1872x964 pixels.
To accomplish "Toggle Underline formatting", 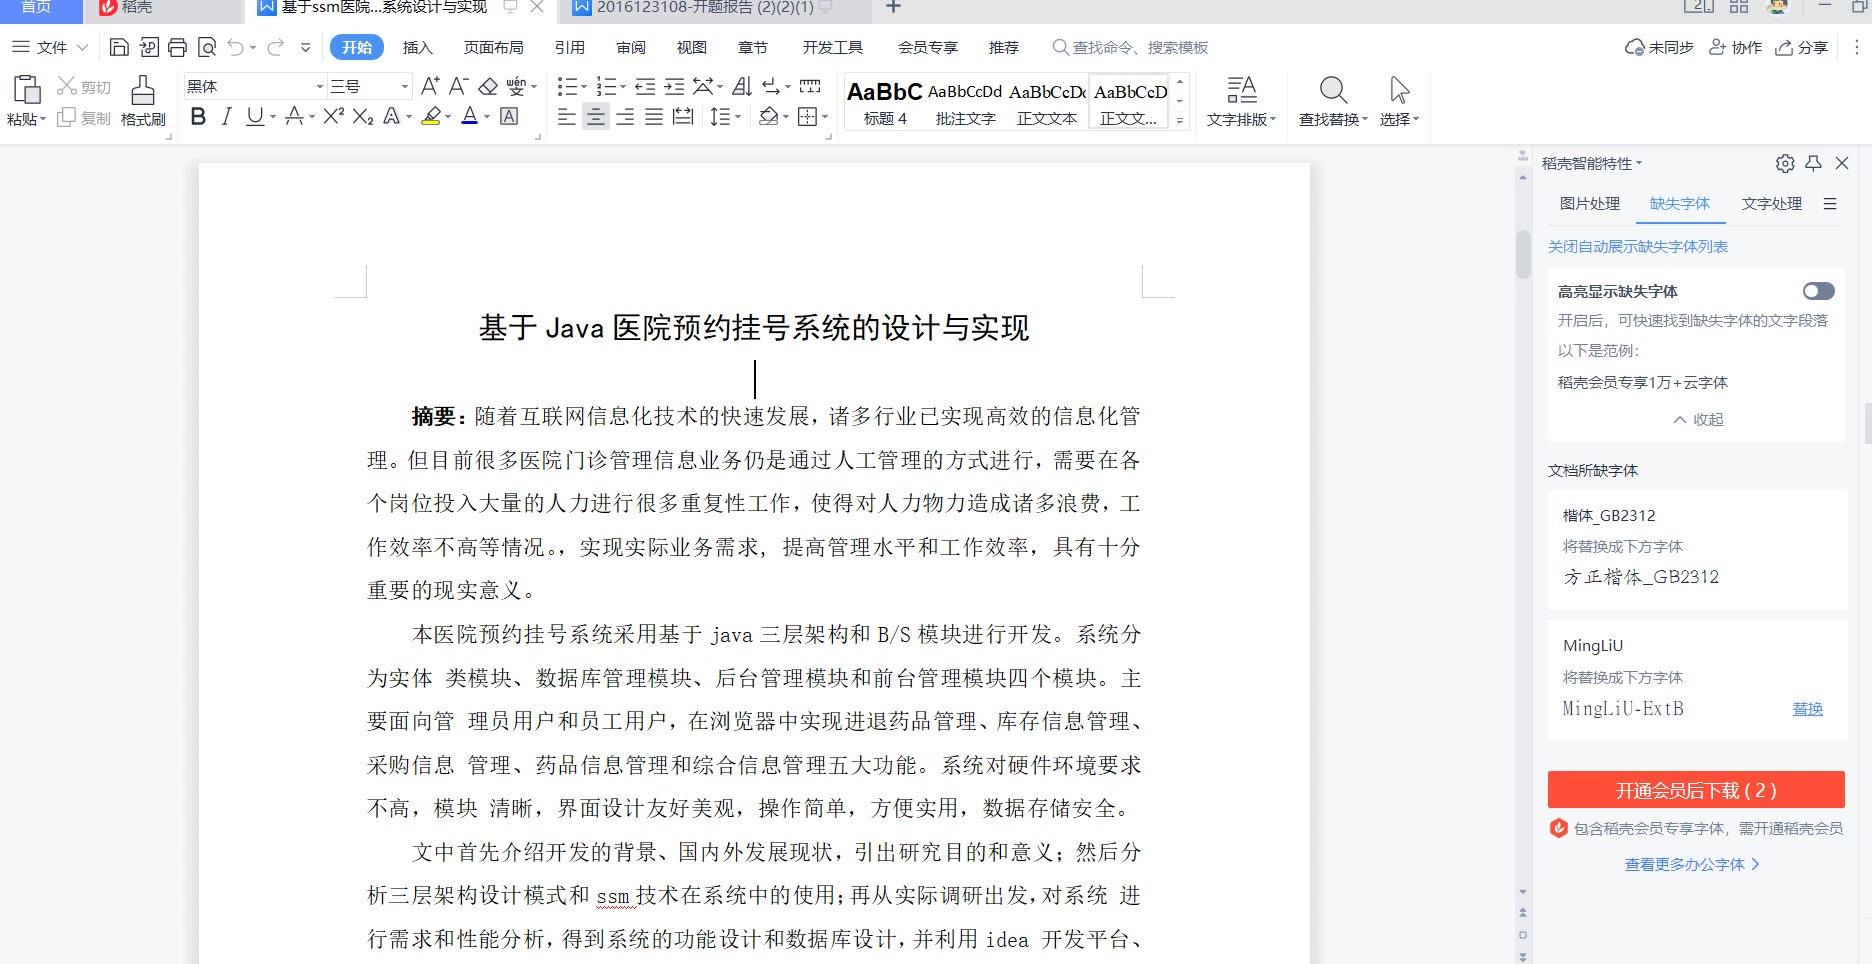I will (255, 117).
